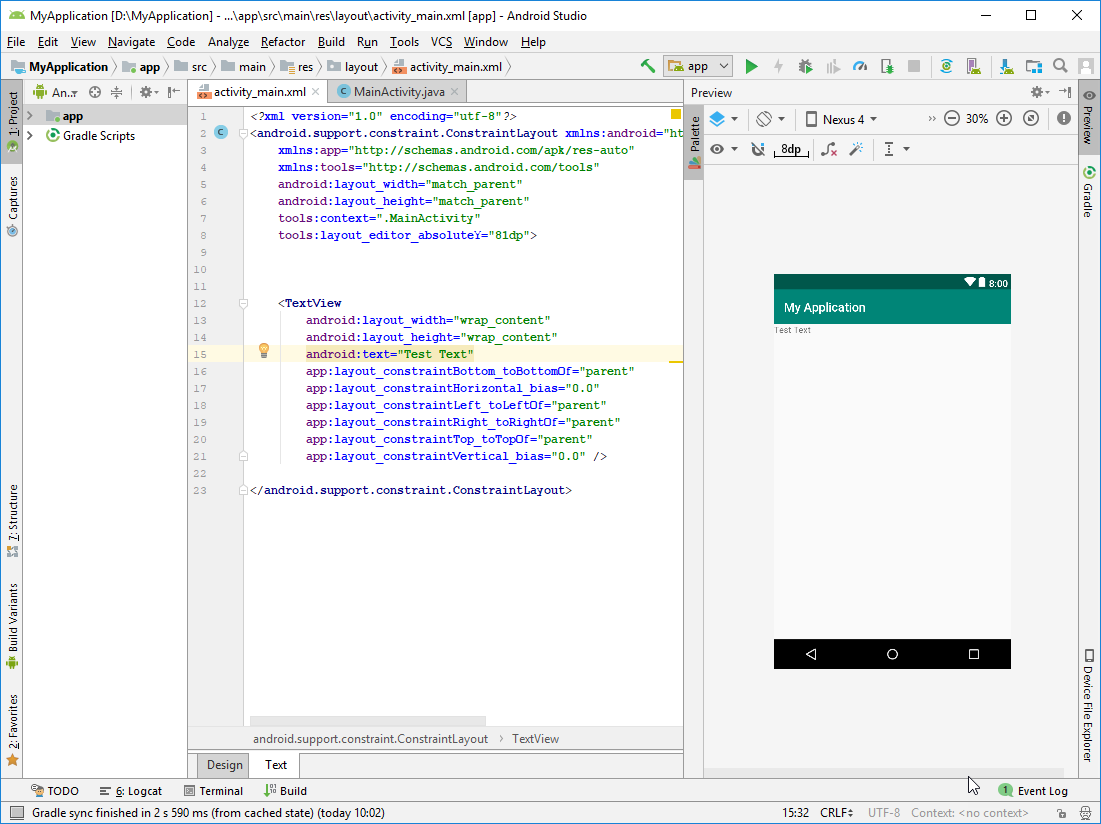Viewport: 1101px width, 824px height.
Task: Click the Stop square in the toolbar
Action: click(914, 66)
